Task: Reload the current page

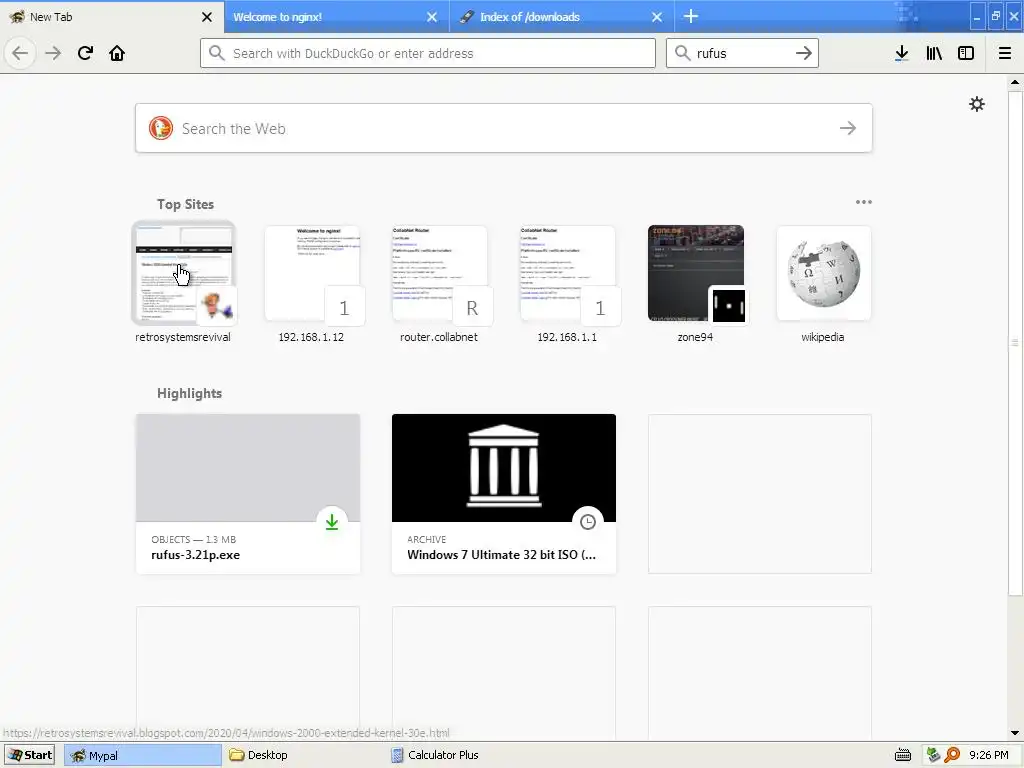Action: point(85,53)
